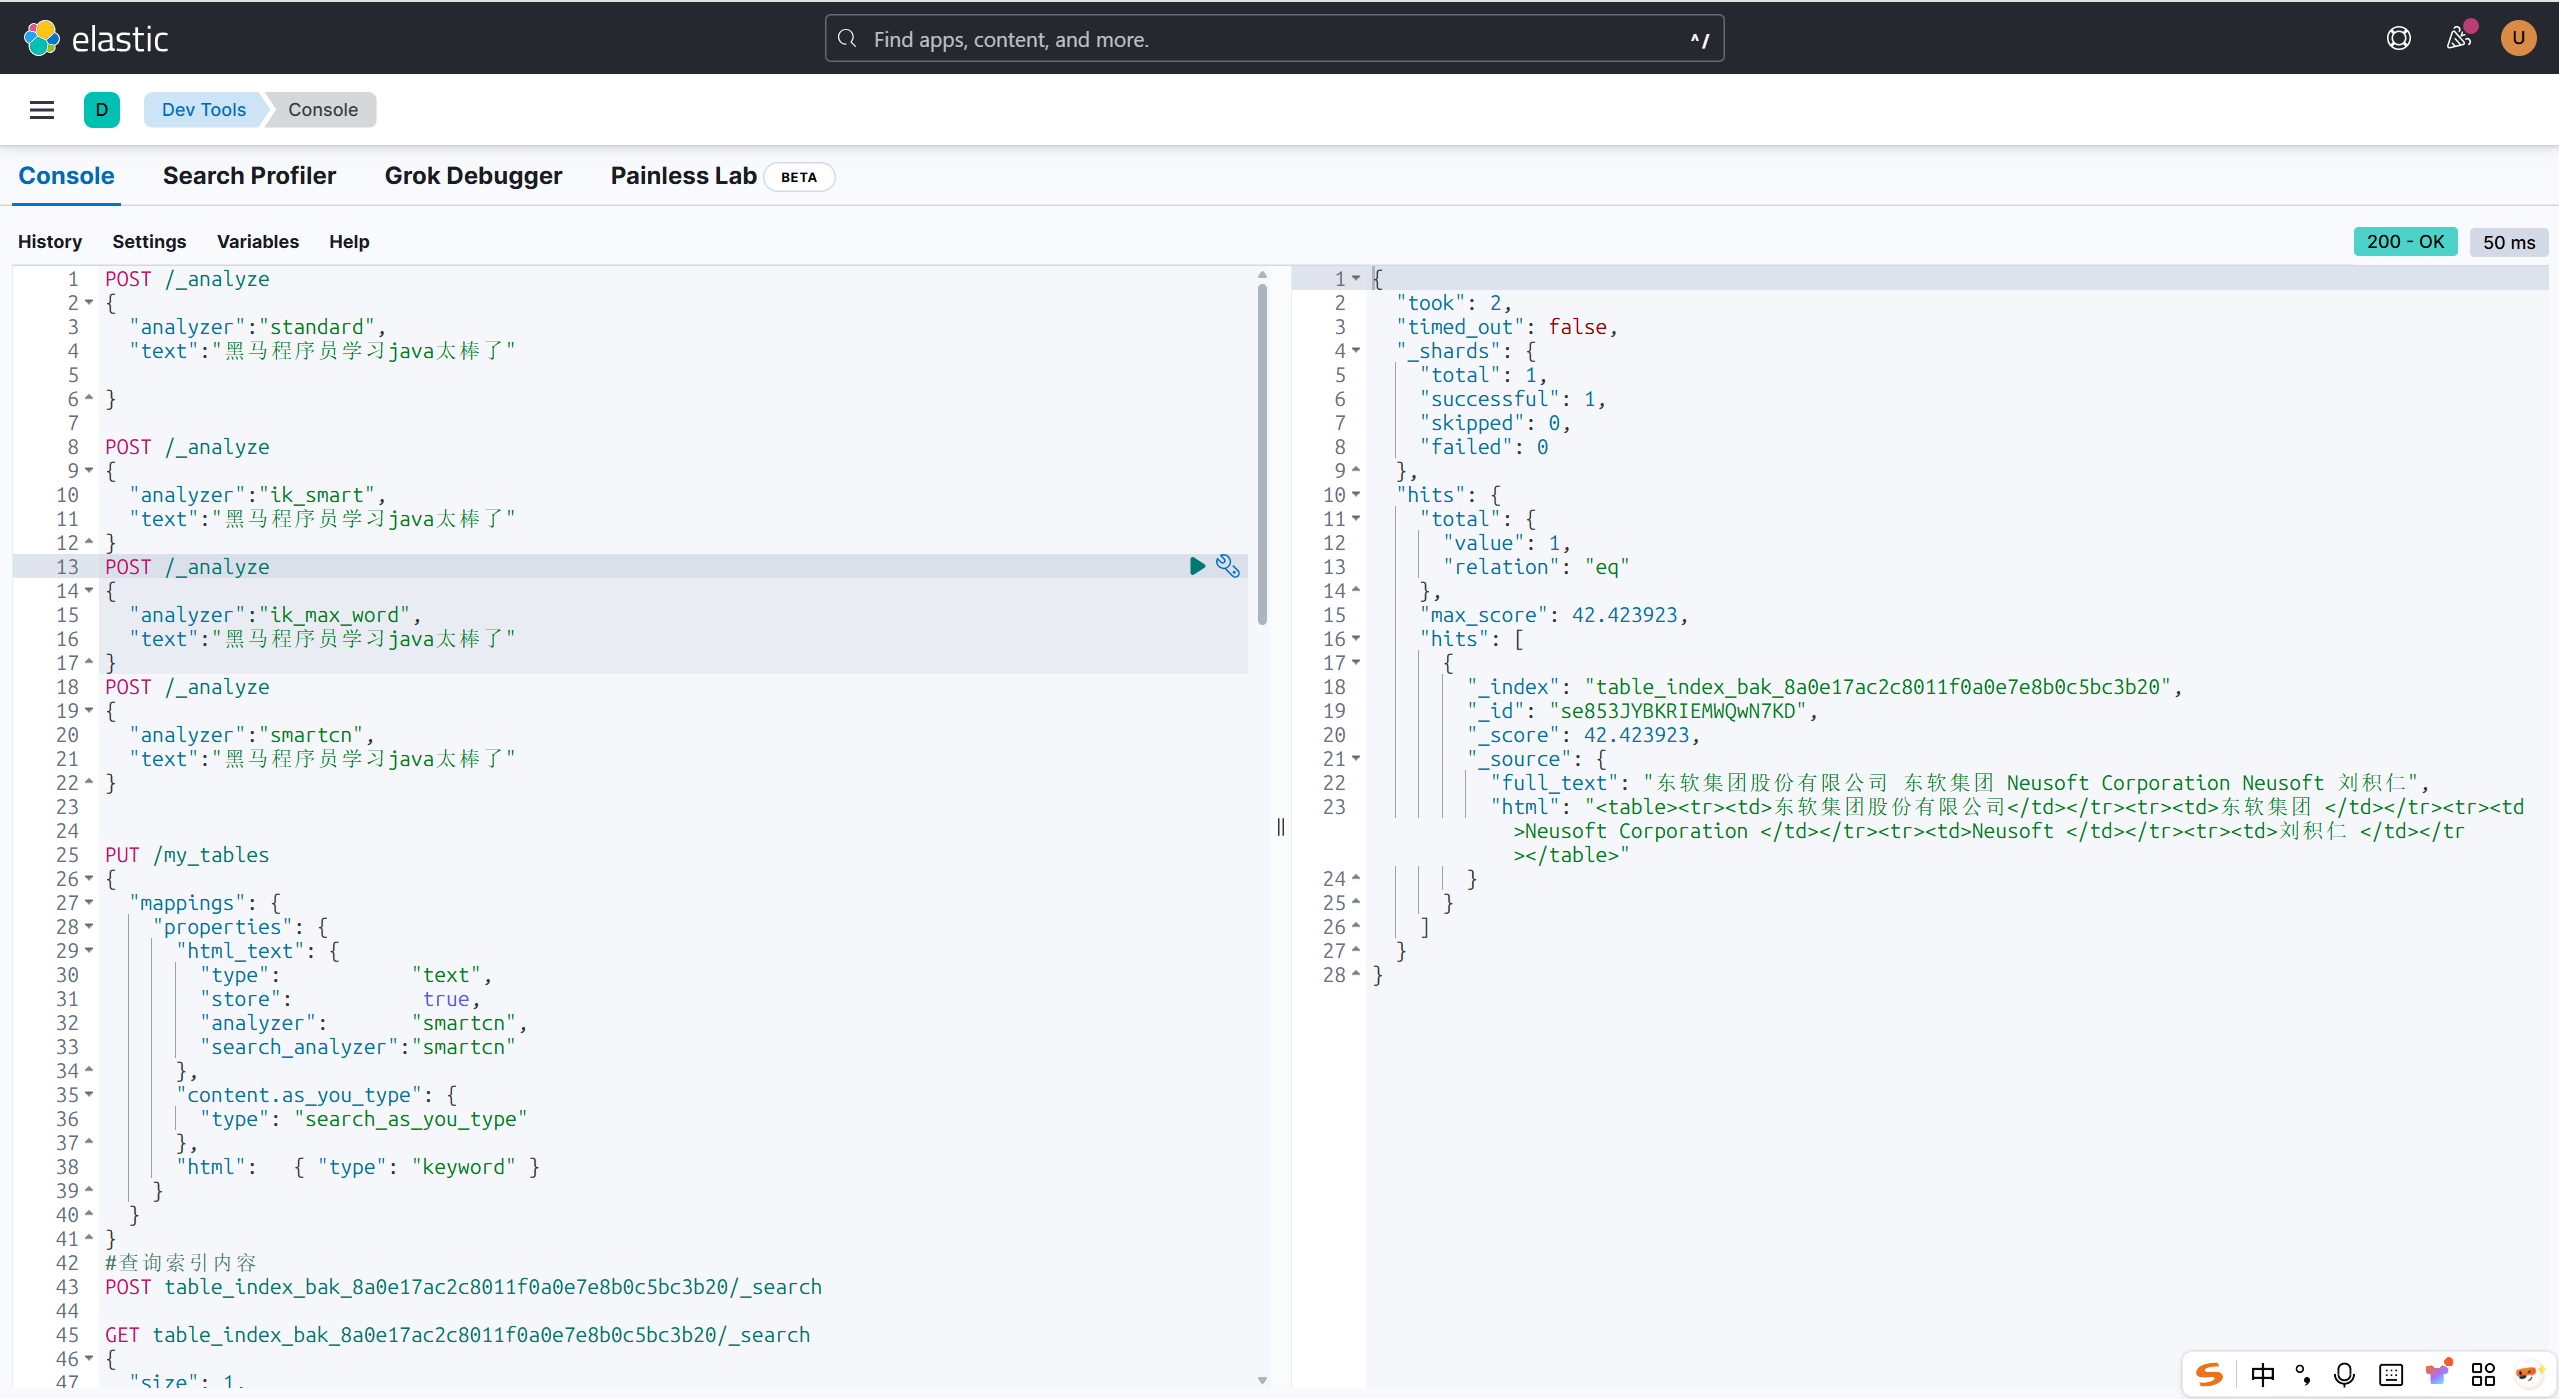This screenshot has width=2559, height=1399.
Task: Open the newsfeed notifications icon
Action: 2458,38
